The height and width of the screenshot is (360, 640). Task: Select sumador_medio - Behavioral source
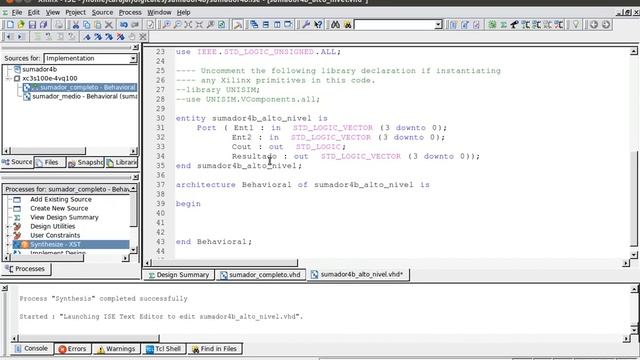pos(80,96)
